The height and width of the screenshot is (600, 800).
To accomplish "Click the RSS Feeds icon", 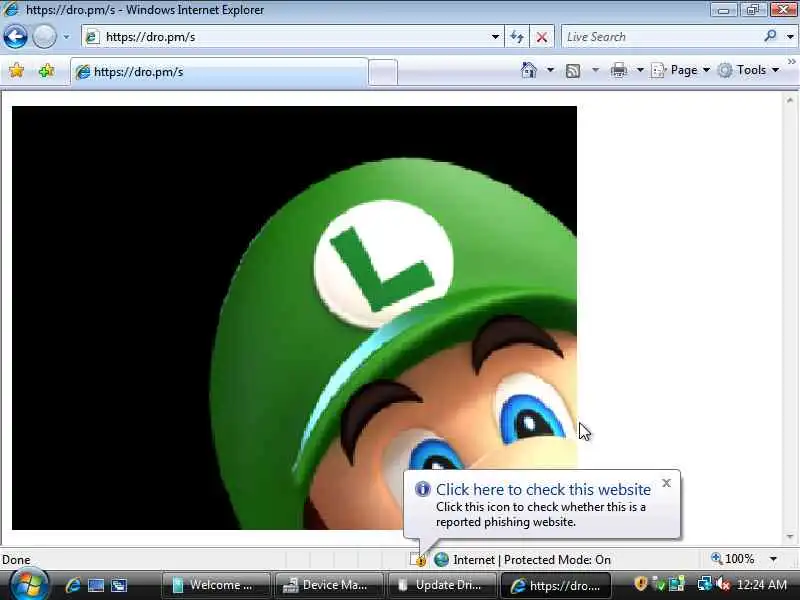I will coord(573,70).
